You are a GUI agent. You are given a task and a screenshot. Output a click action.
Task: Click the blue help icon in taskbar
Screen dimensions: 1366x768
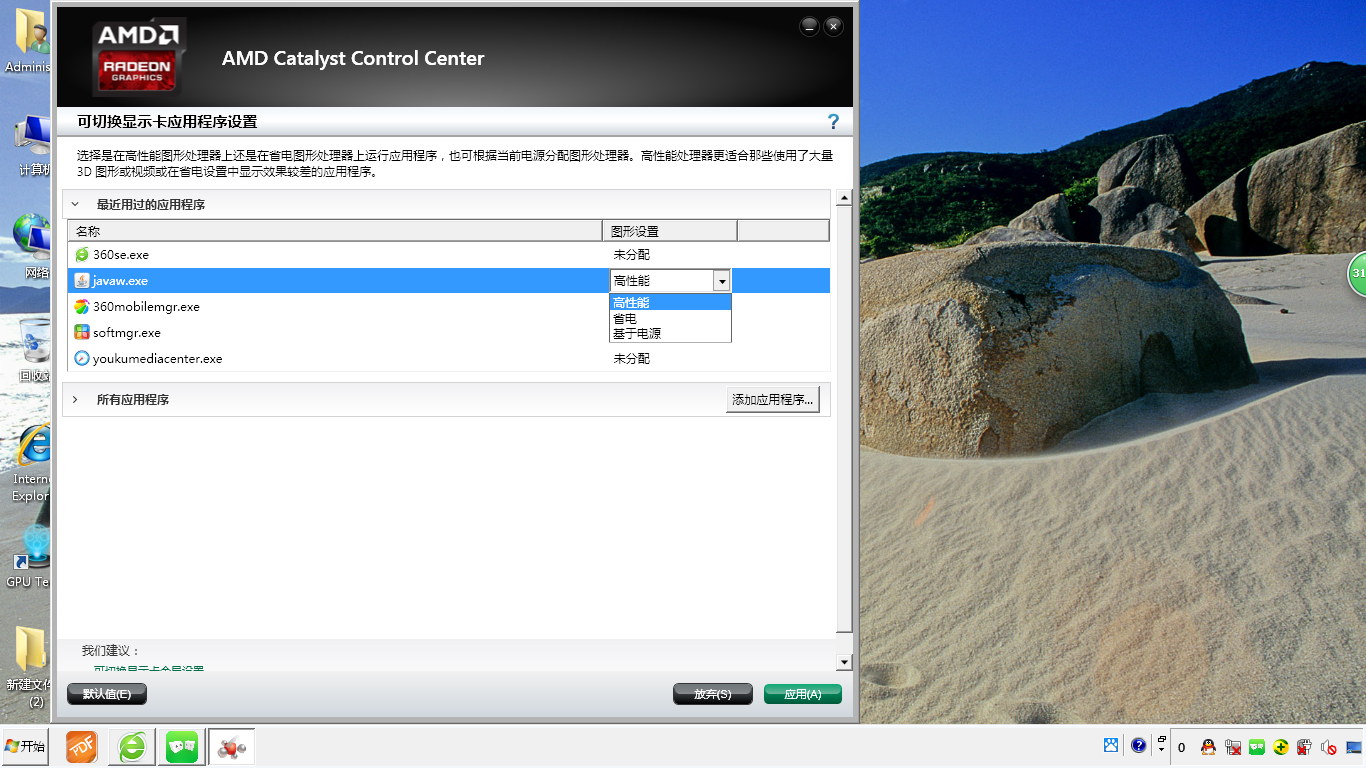[x=1138, y=746]
